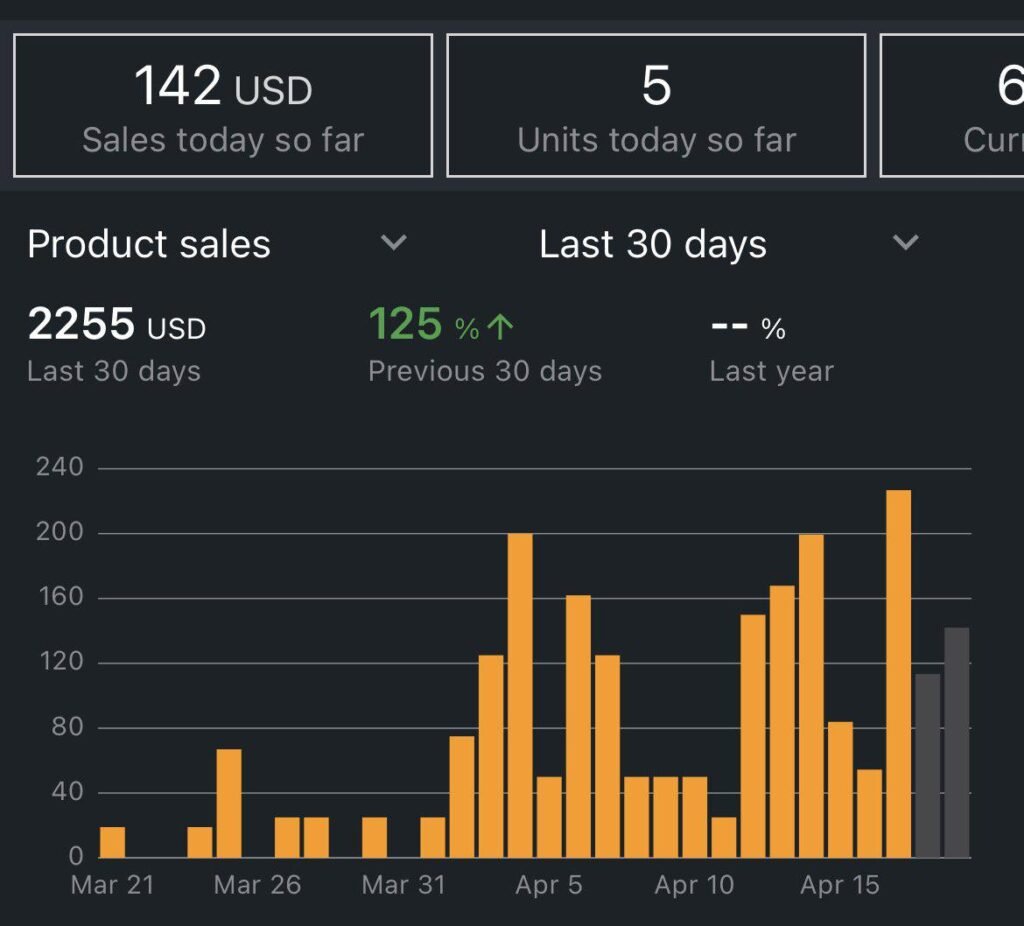Tap the partially visible third summary card
This screenshot has width=1024, height=926.
[955, 106]
